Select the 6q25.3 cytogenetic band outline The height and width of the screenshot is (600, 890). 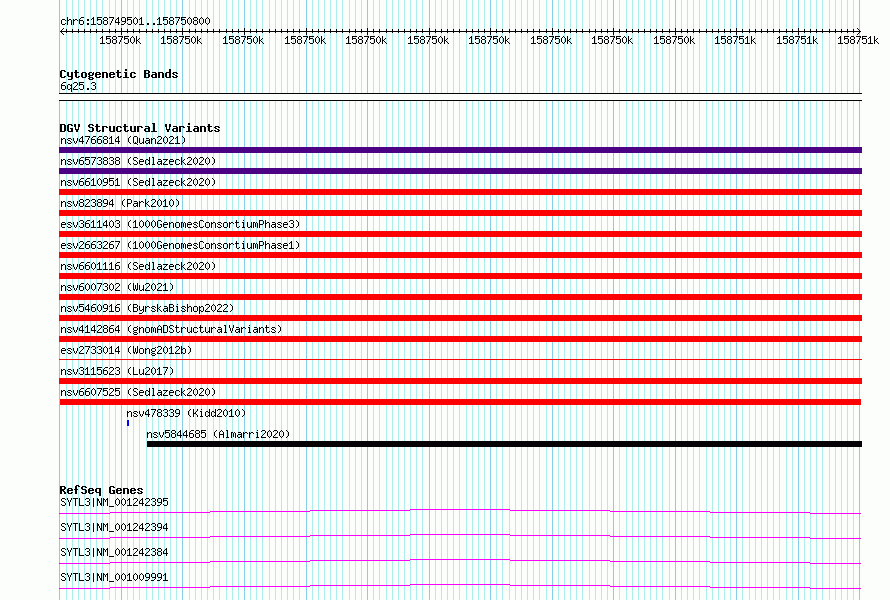[460, 97]
